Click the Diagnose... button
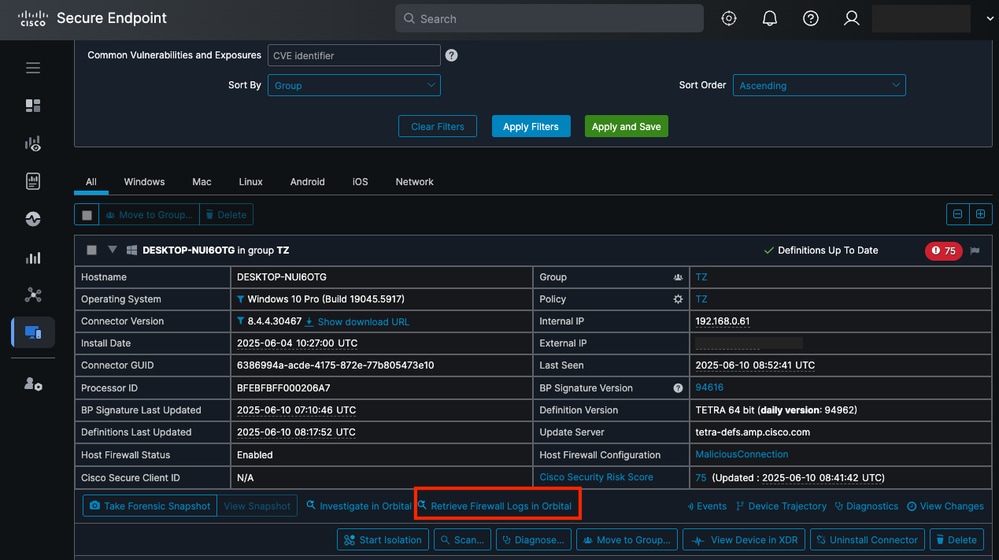999x560 pixels. [x=533, y=540]
